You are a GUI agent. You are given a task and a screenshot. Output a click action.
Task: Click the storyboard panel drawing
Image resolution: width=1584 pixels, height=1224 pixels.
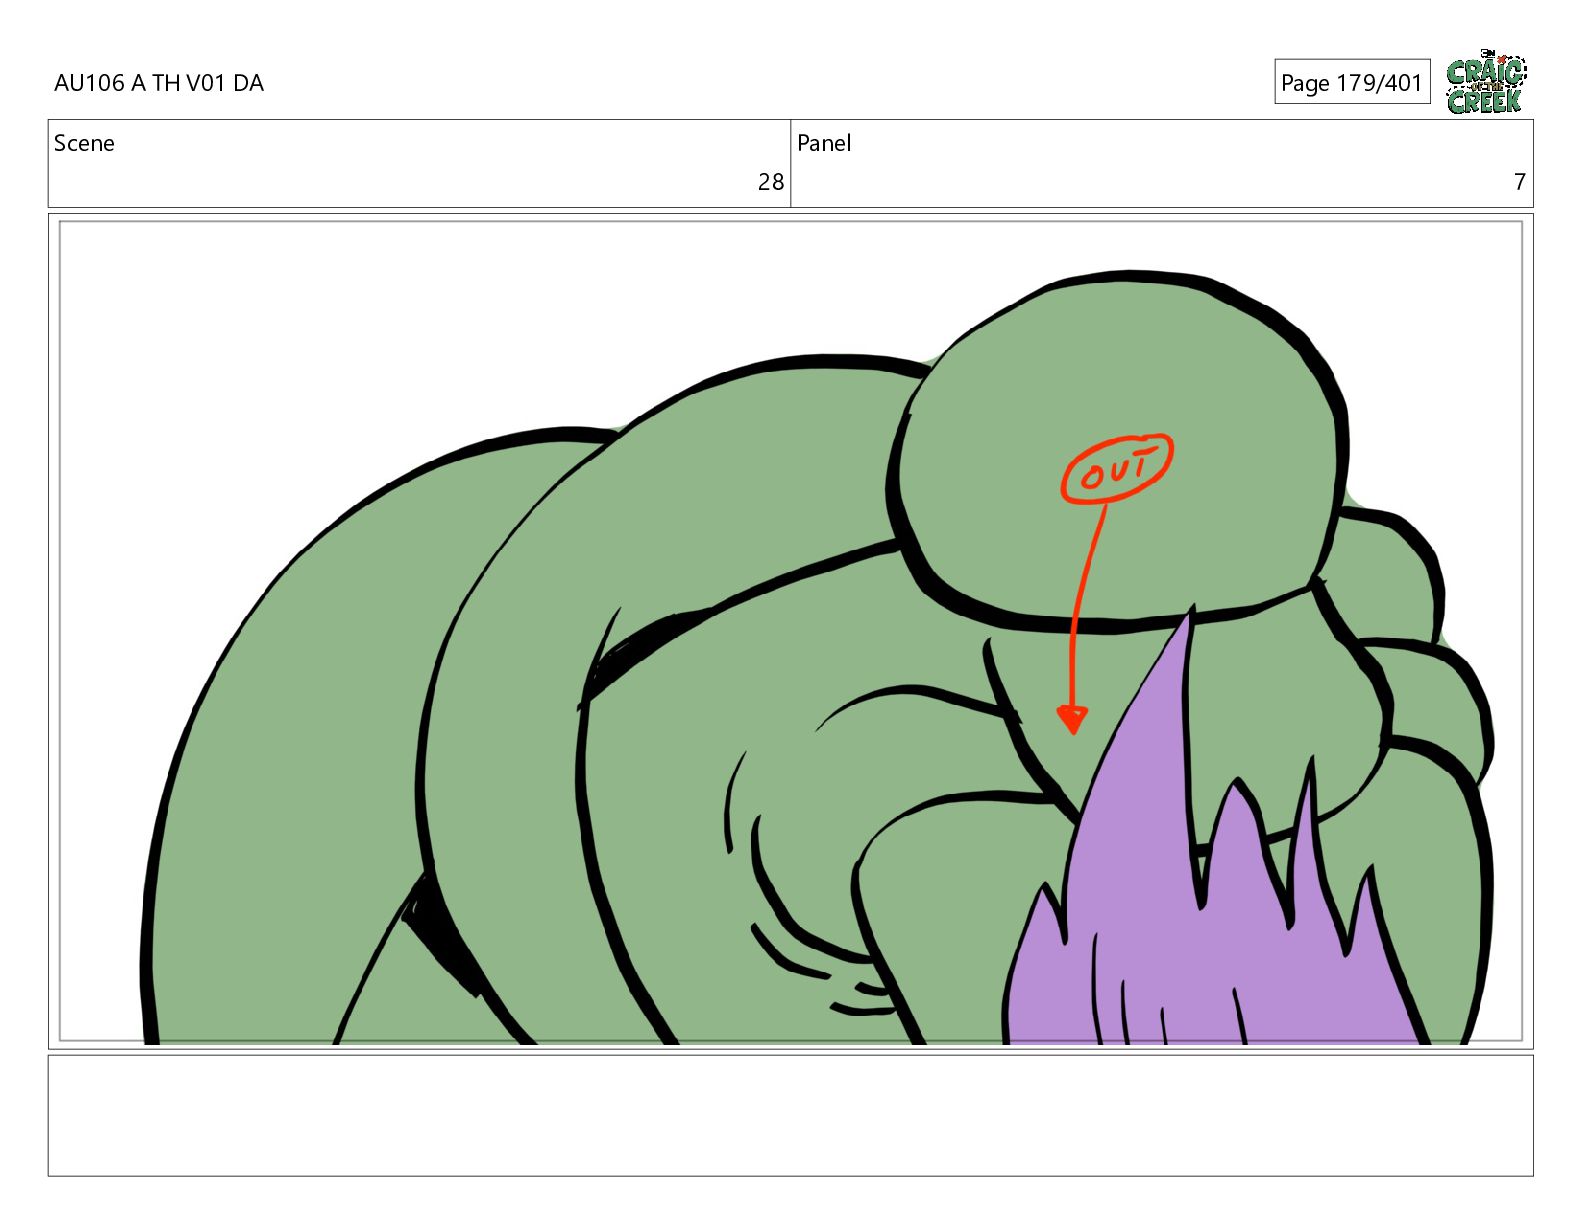790,631
